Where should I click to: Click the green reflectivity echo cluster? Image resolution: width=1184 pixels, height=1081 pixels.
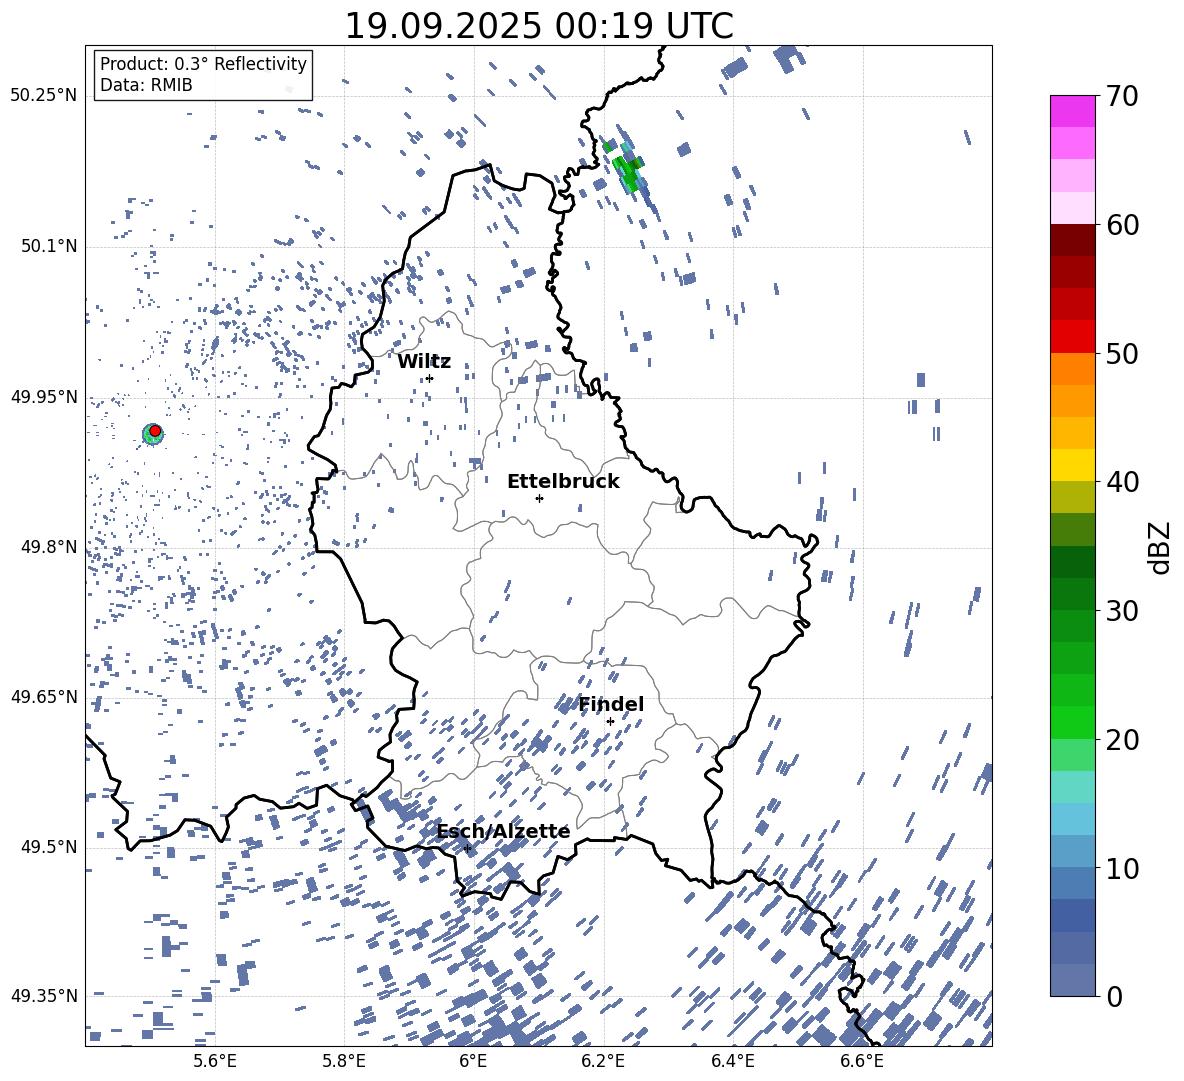tap(627, 167)
